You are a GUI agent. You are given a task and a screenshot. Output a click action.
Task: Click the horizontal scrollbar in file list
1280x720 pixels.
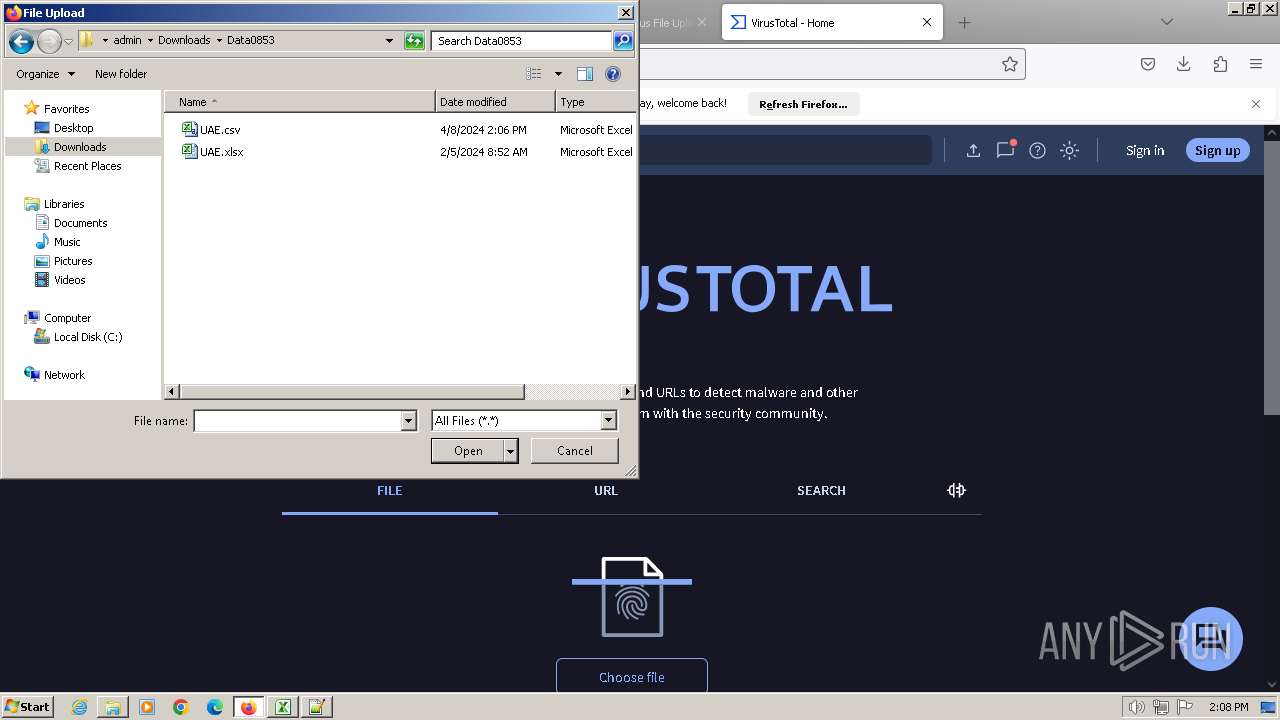[x=351, y=392]
